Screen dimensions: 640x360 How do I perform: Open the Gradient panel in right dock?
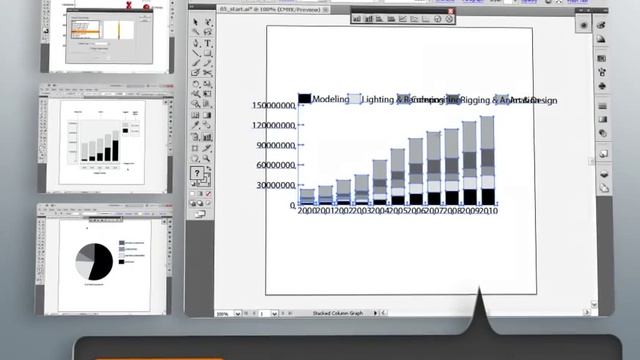(602, 120)
